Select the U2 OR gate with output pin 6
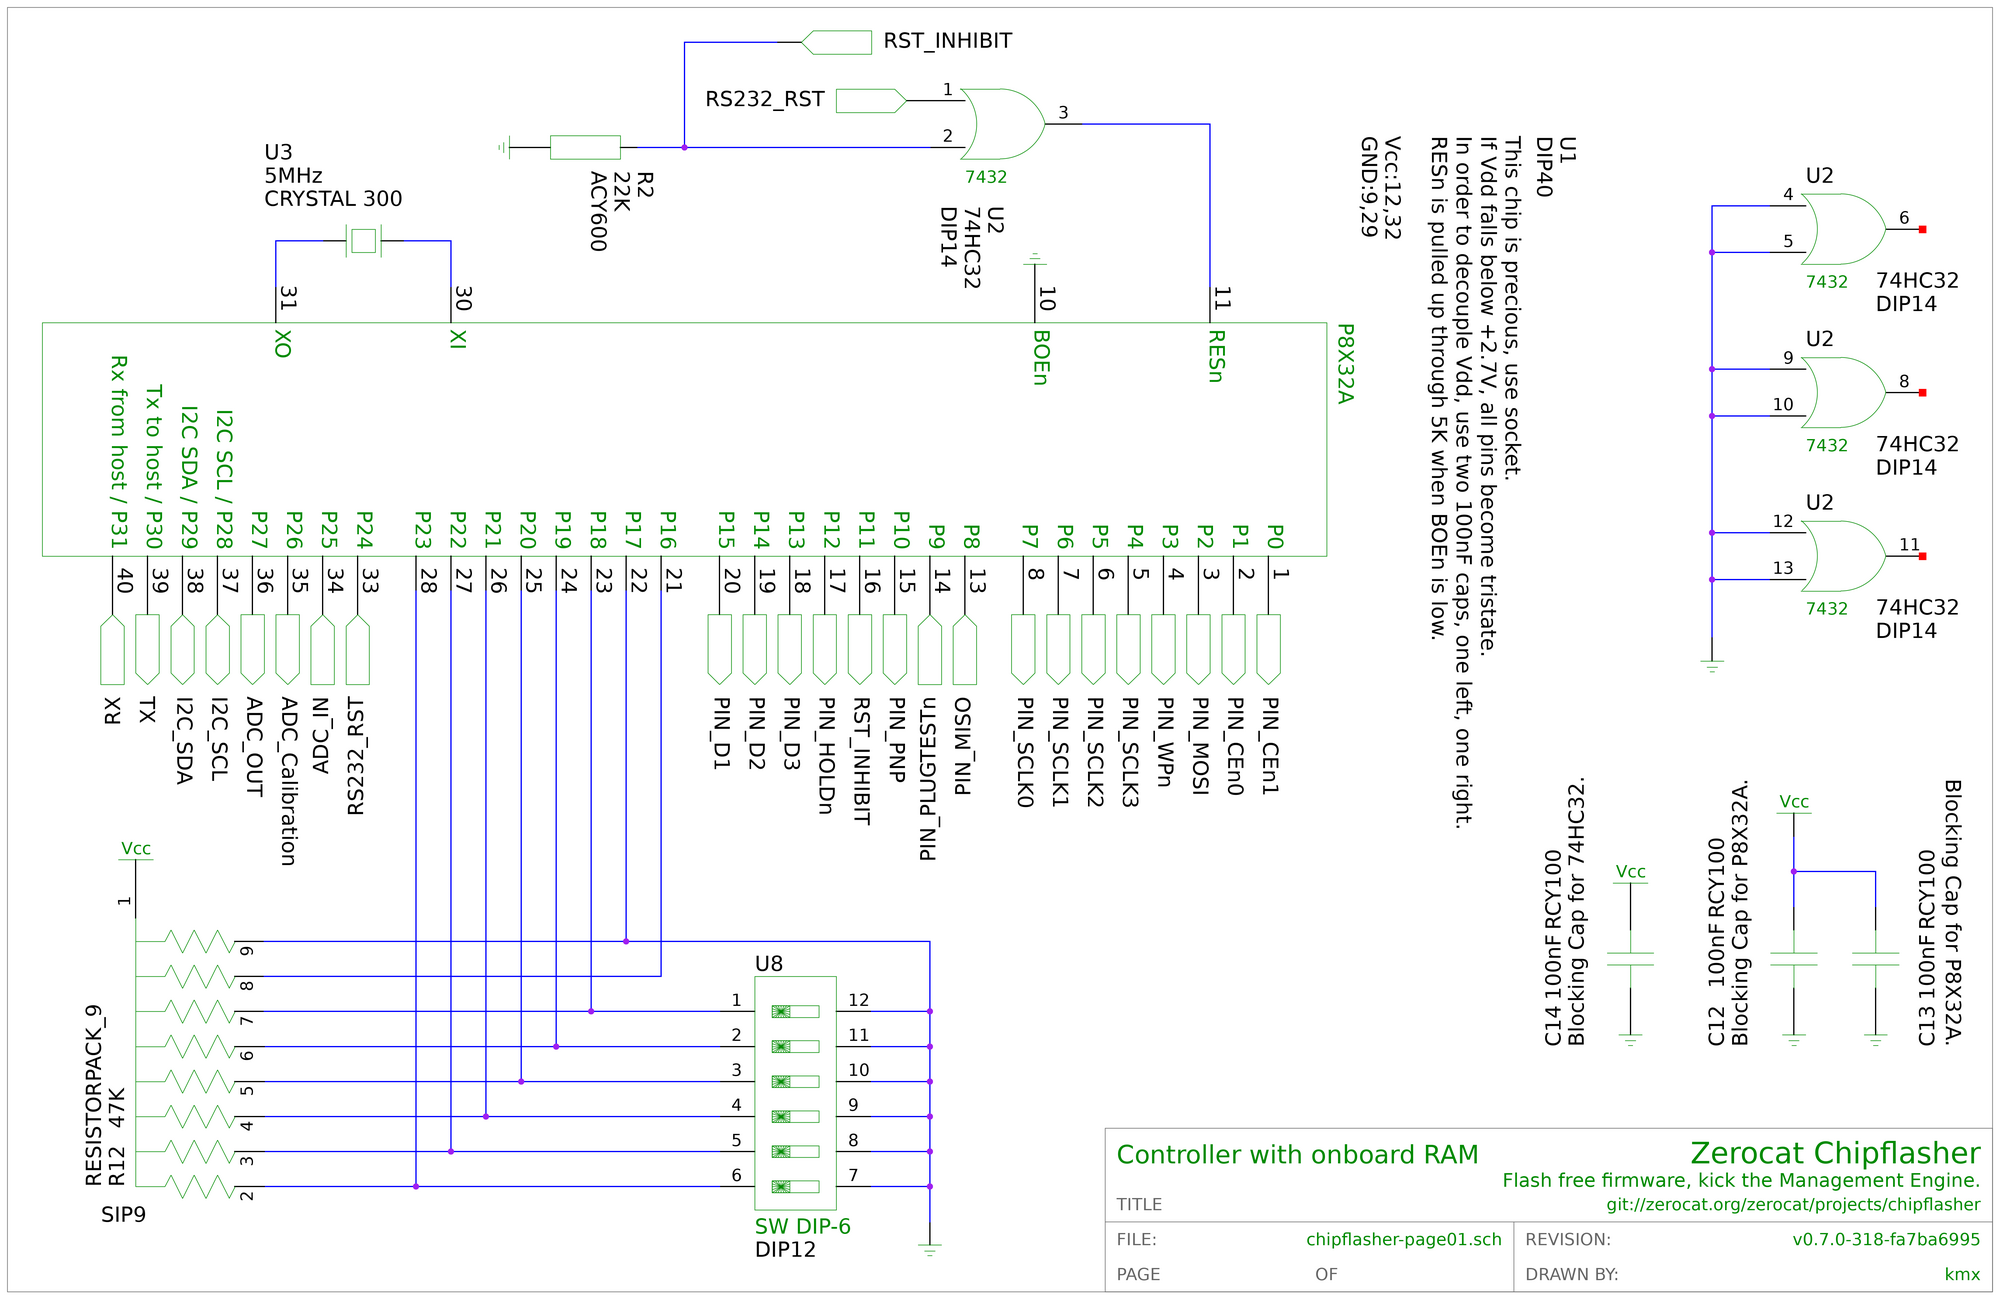Screen dimensions: 2000x1299 click(x=1845, y=229)
